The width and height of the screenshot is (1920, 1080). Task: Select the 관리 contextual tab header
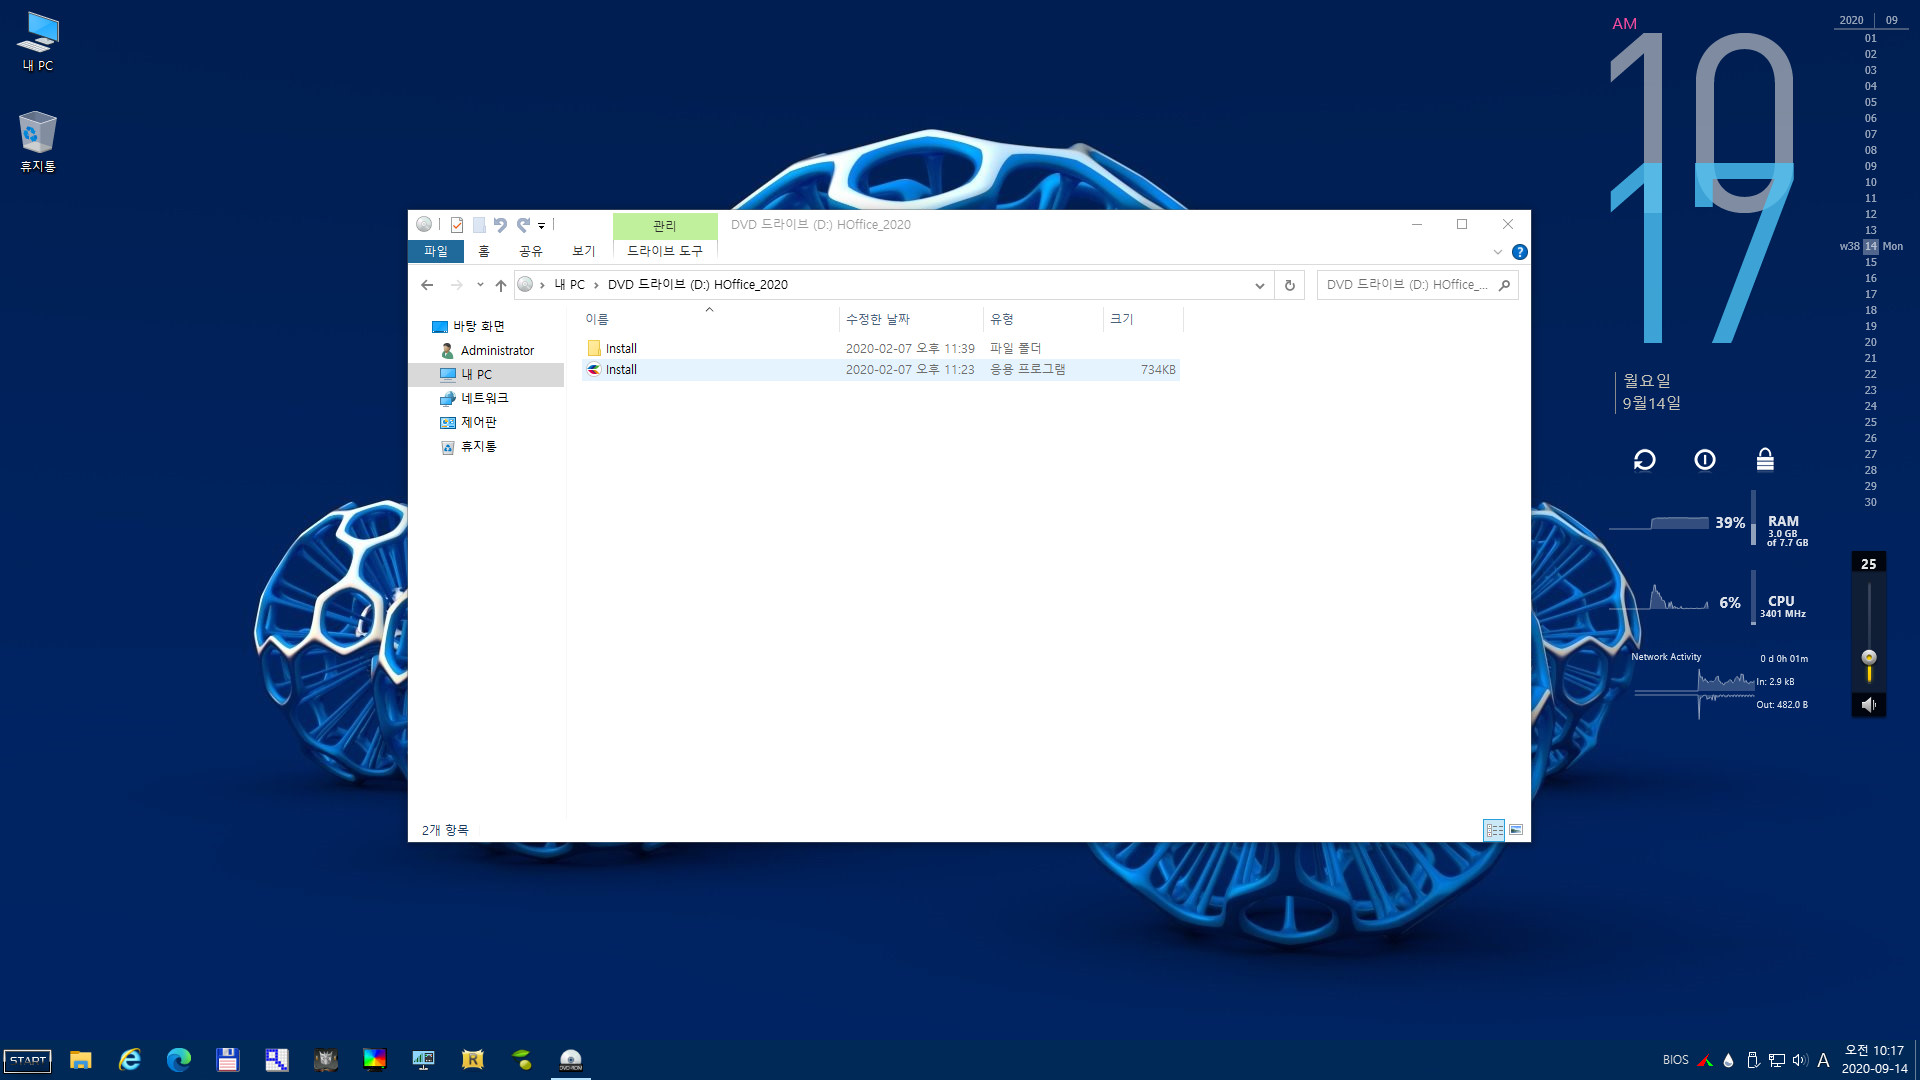[x=665, y=226]
